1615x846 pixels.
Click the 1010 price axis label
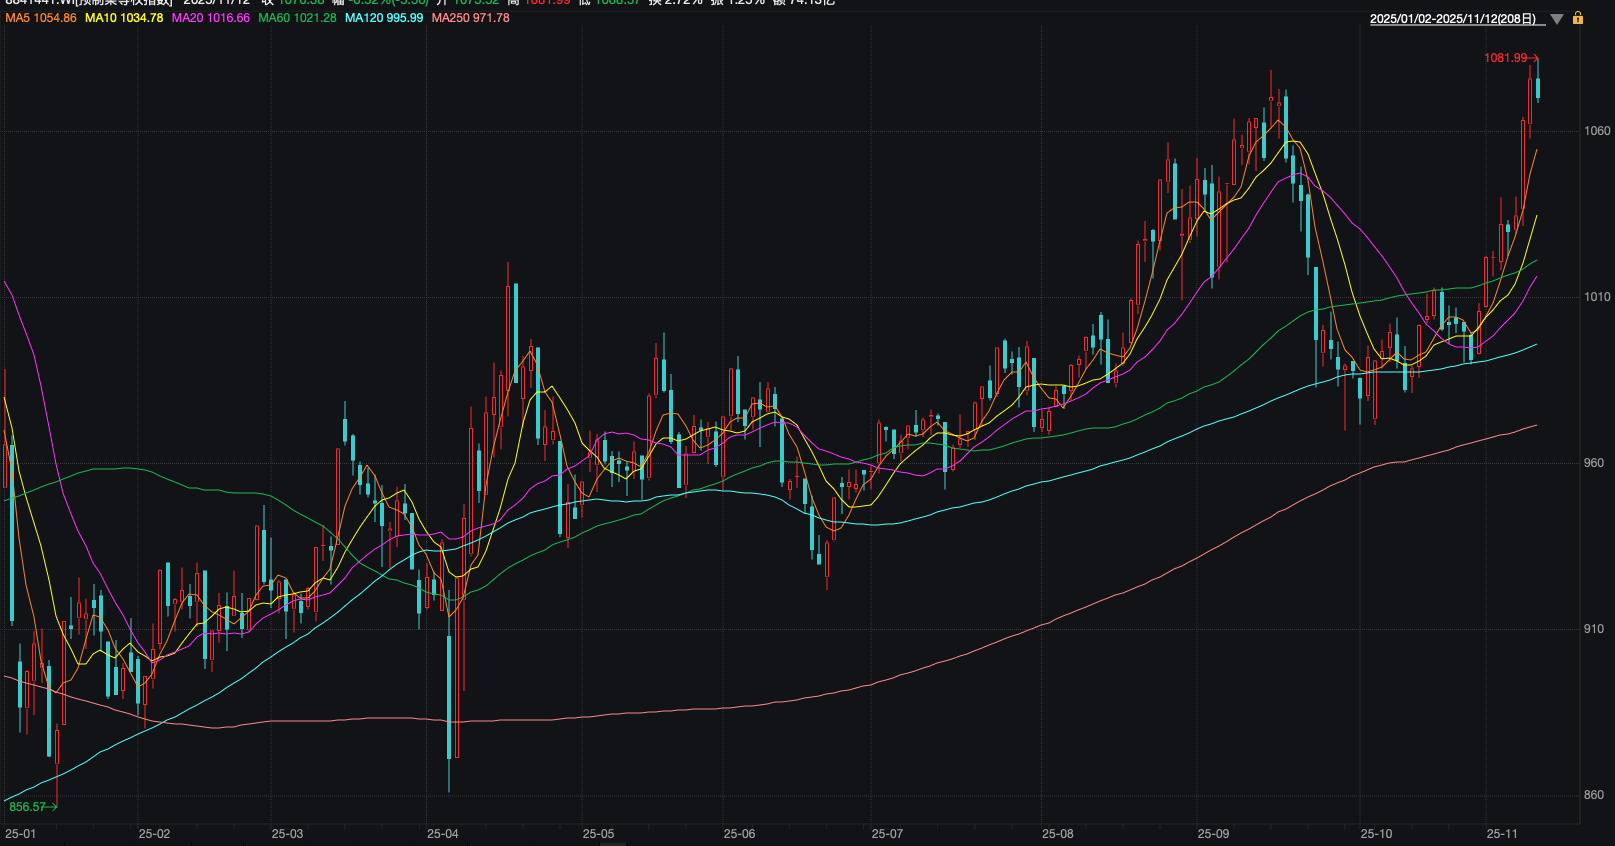[1597, 297]
